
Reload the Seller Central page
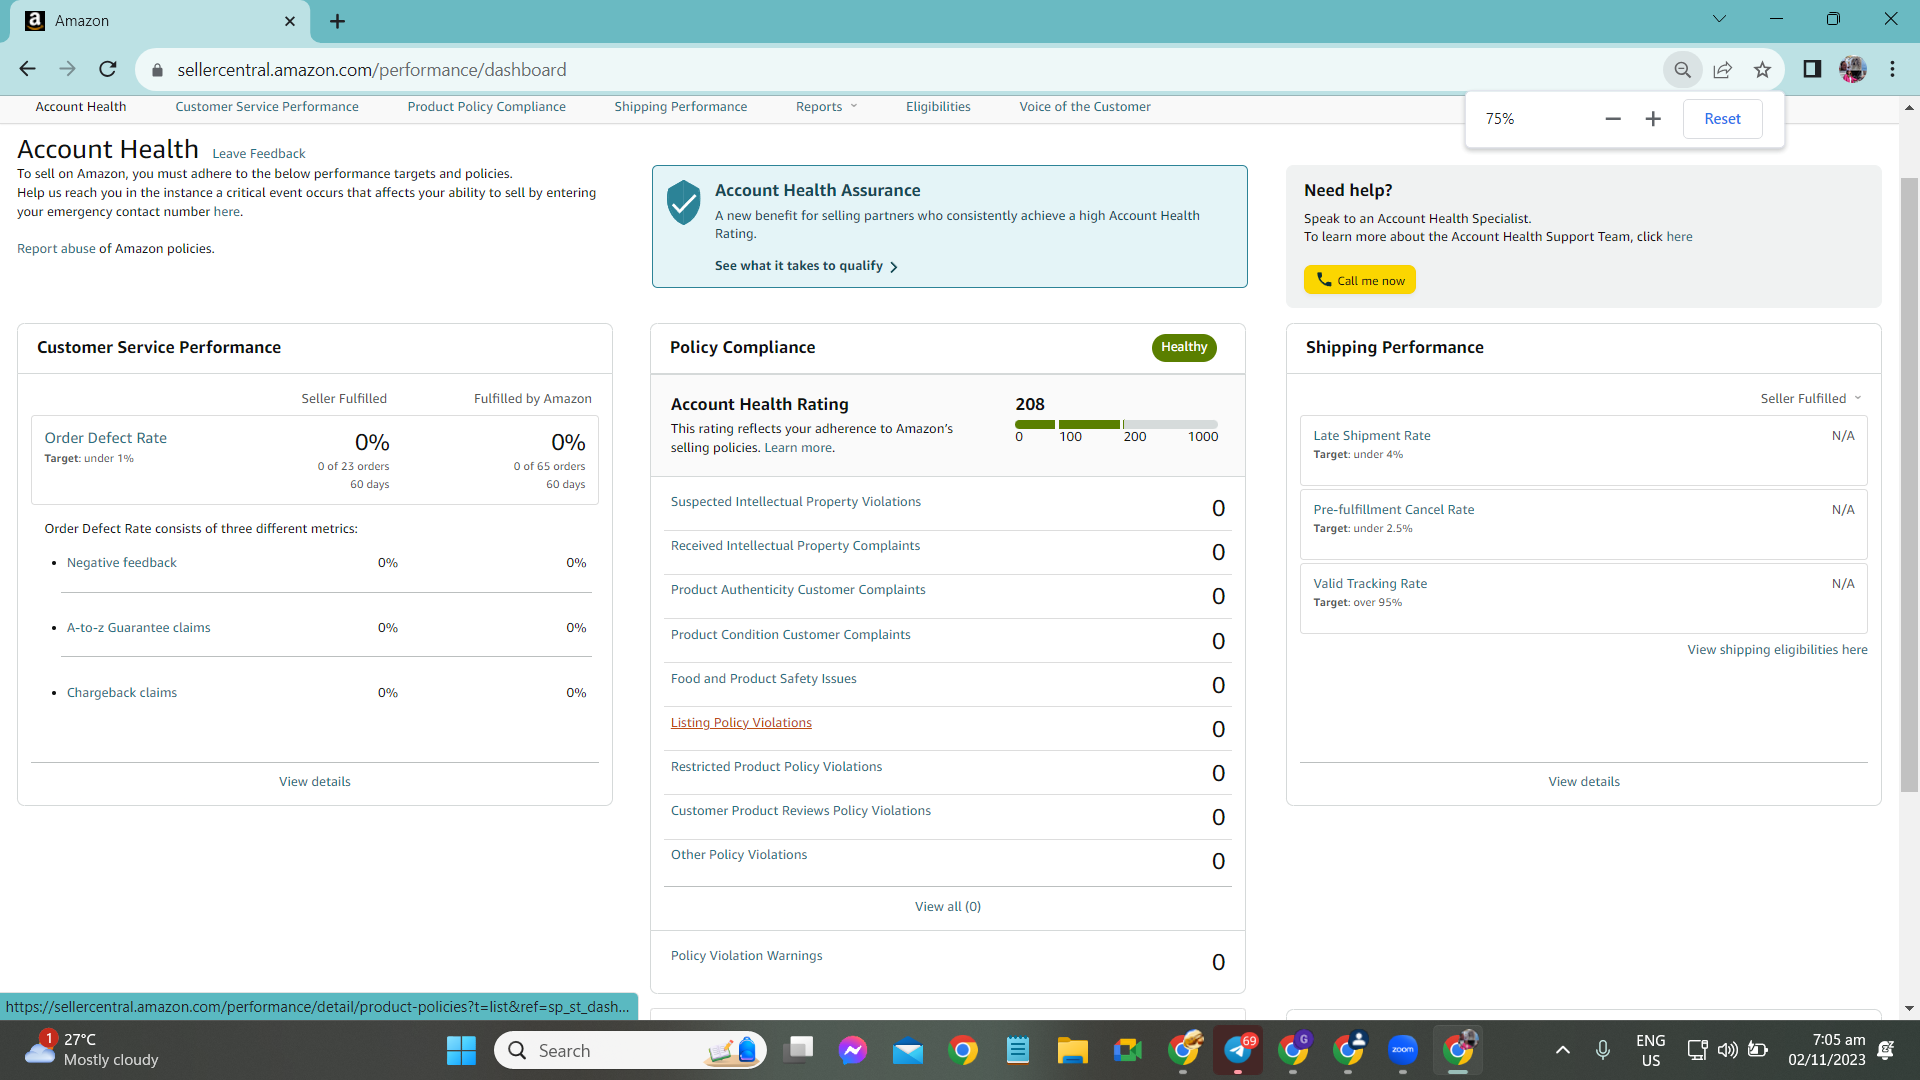pos(108,69)
